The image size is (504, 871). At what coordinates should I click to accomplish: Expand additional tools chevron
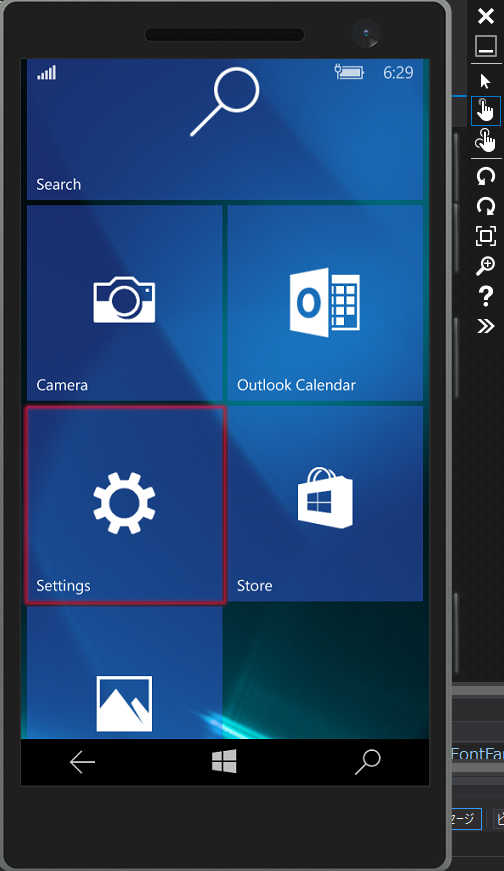pyautogui.click(x=486, y=326)
